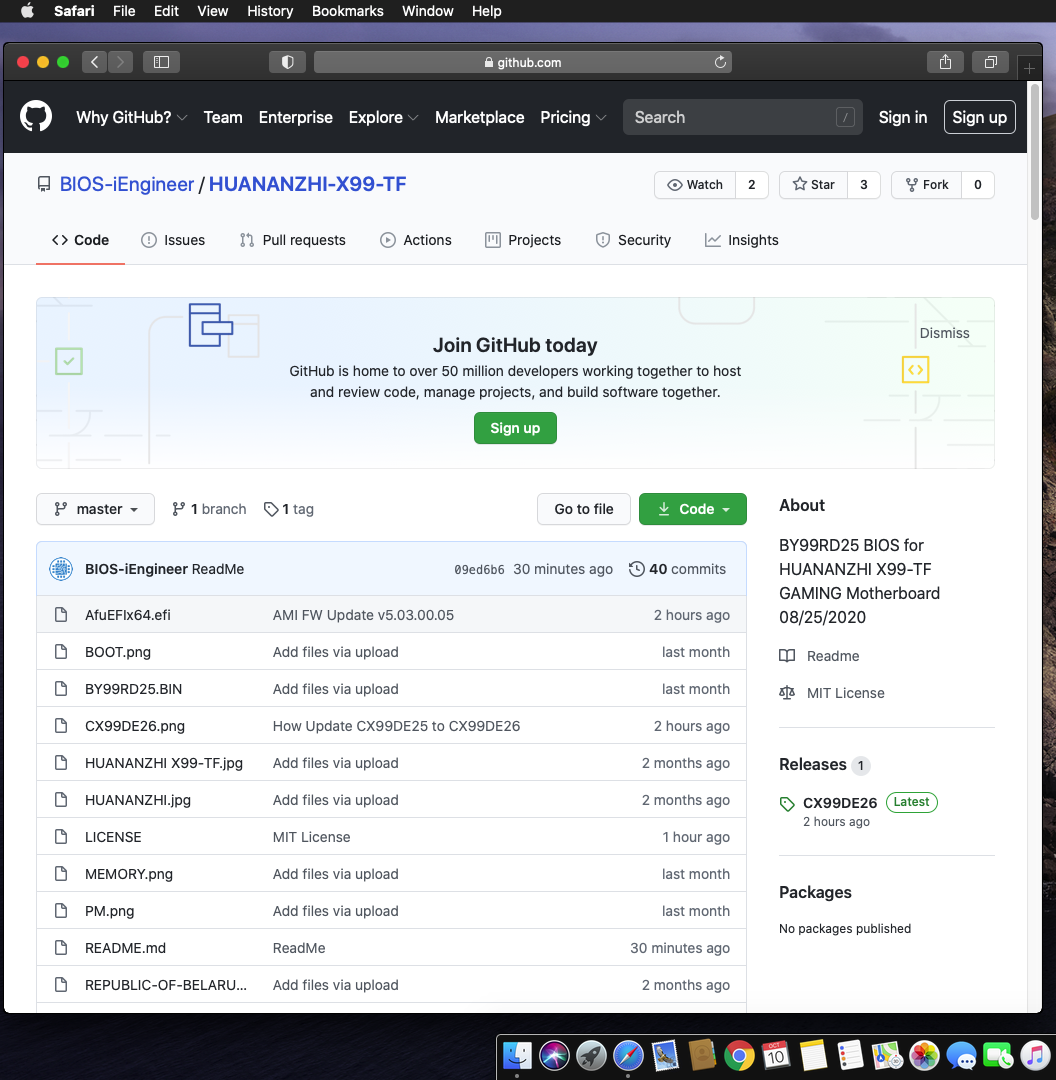Screen dimensions: 1056x1080
Task: Click the tag icon next to 1 tag
Action: [x=271, y=509]
